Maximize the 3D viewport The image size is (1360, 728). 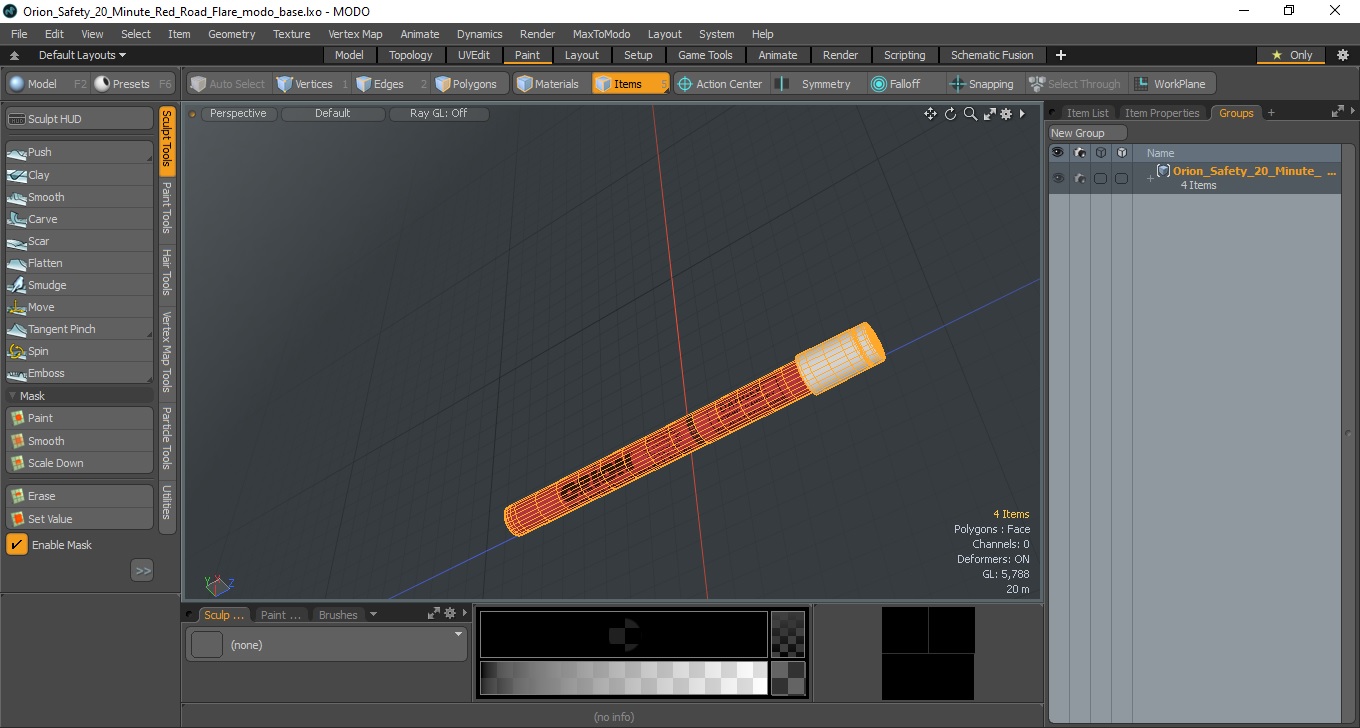point(989,114)
